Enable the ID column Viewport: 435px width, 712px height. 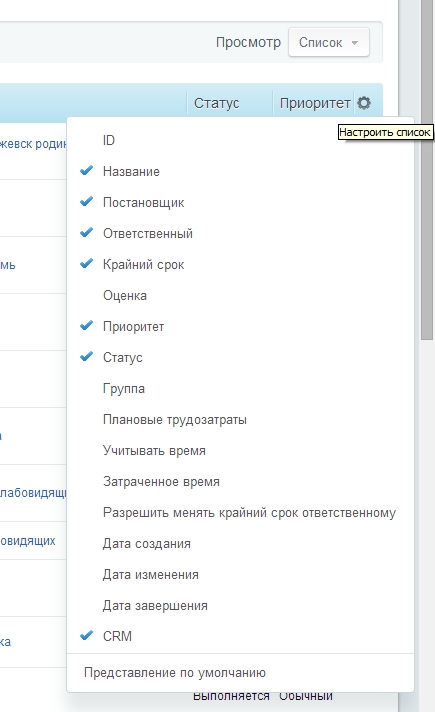pyautogui.click(x=109, y=140)
